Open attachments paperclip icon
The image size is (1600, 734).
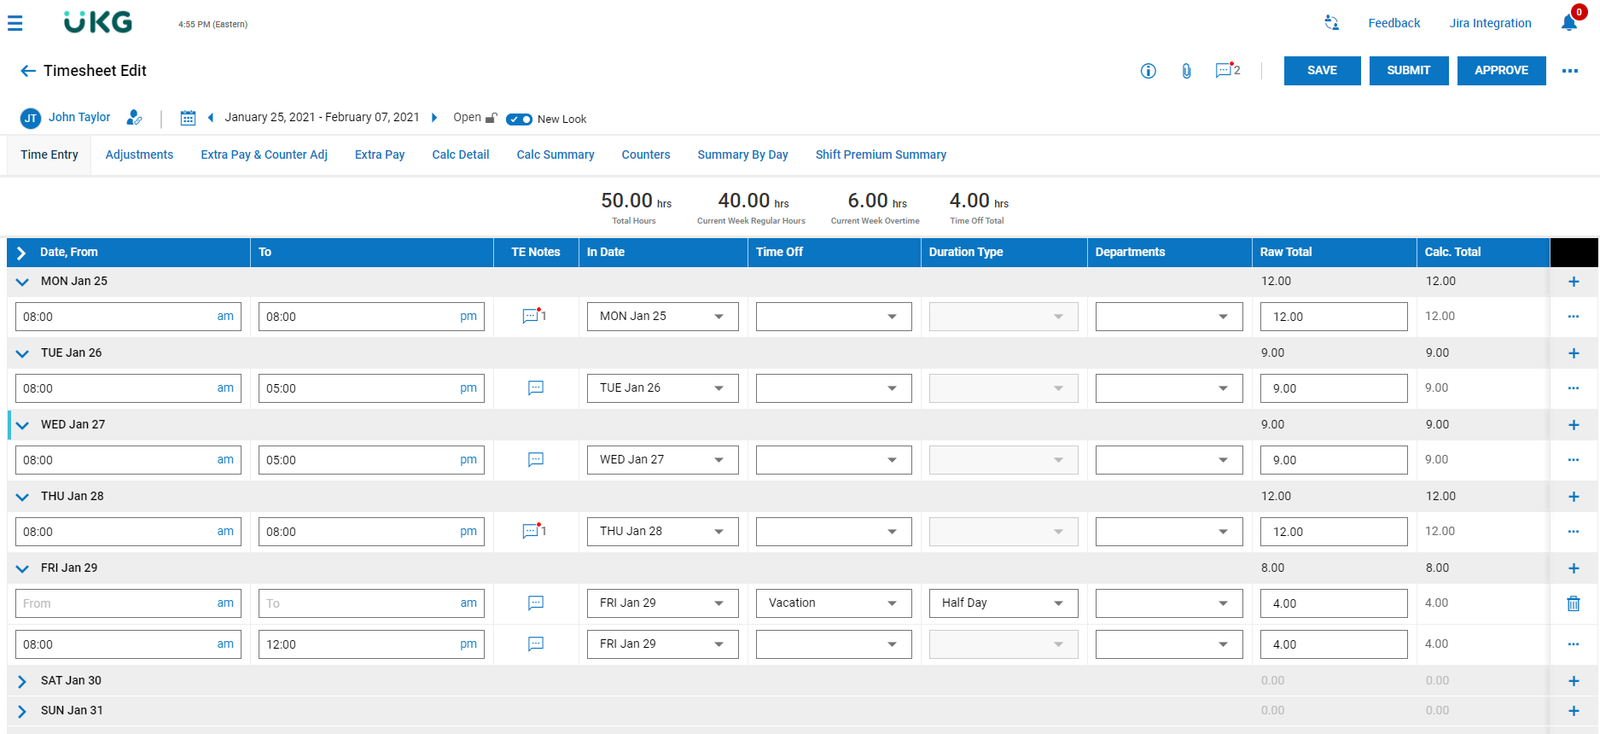tap(1186, 71)
